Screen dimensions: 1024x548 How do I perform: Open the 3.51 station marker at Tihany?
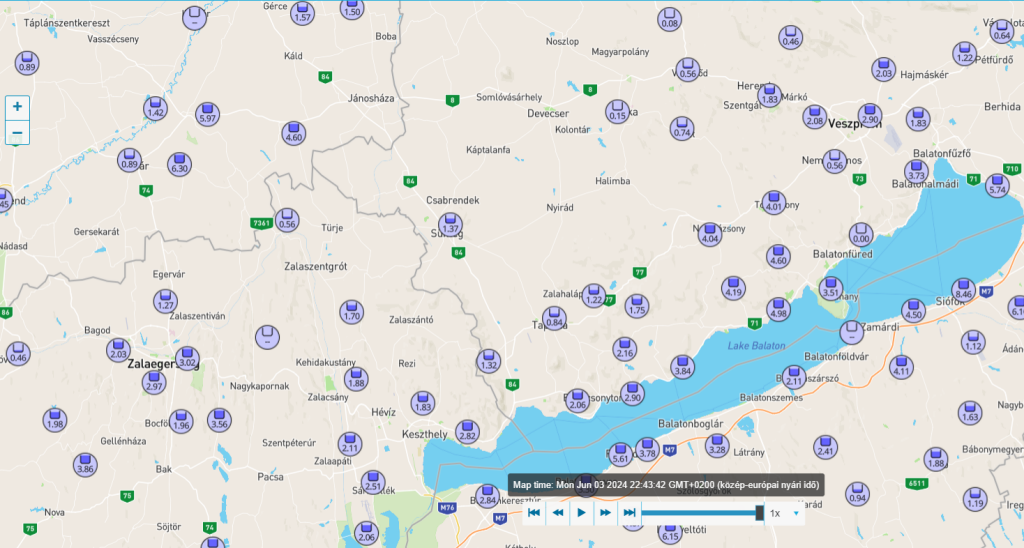tap(831, 289)
